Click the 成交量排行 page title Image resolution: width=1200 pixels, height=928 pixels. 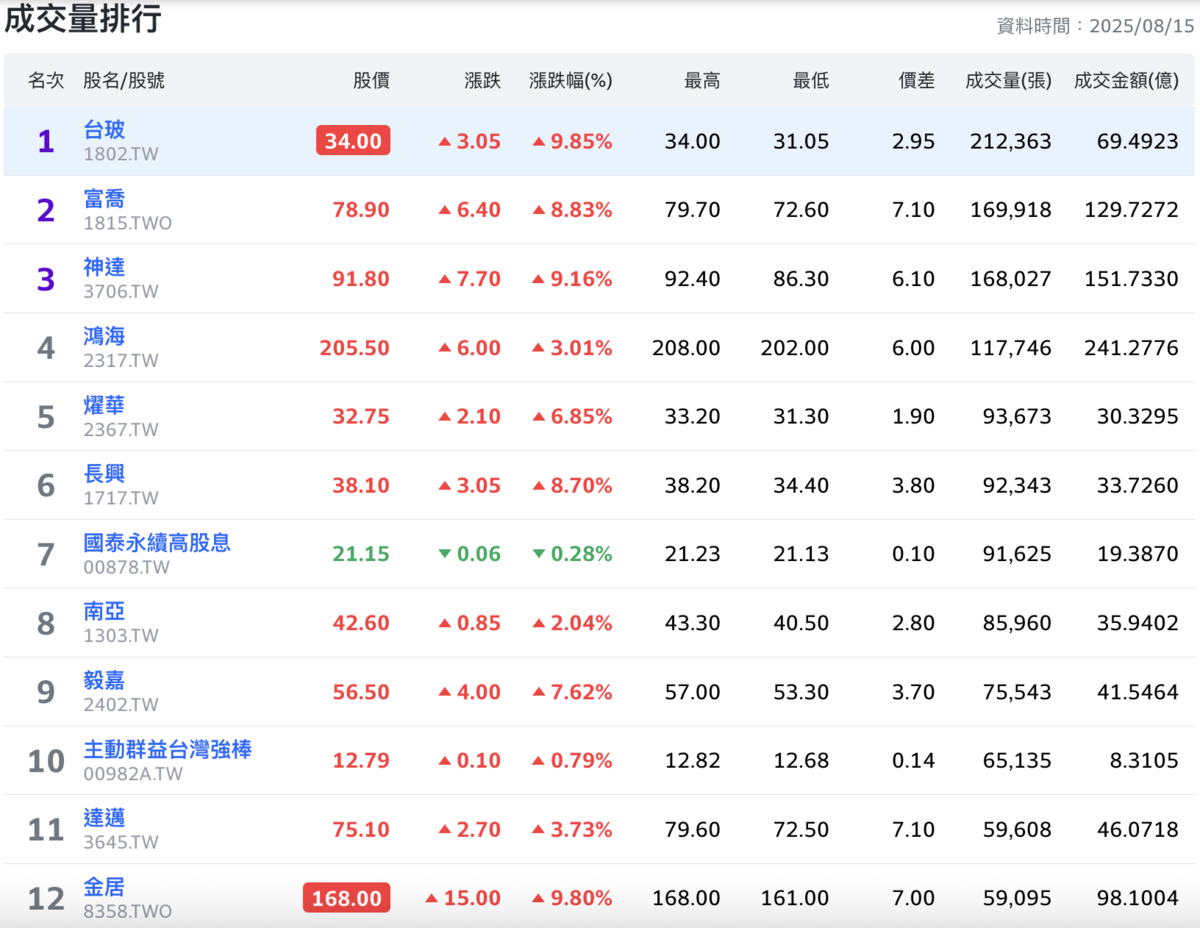[x=83, y=19]
